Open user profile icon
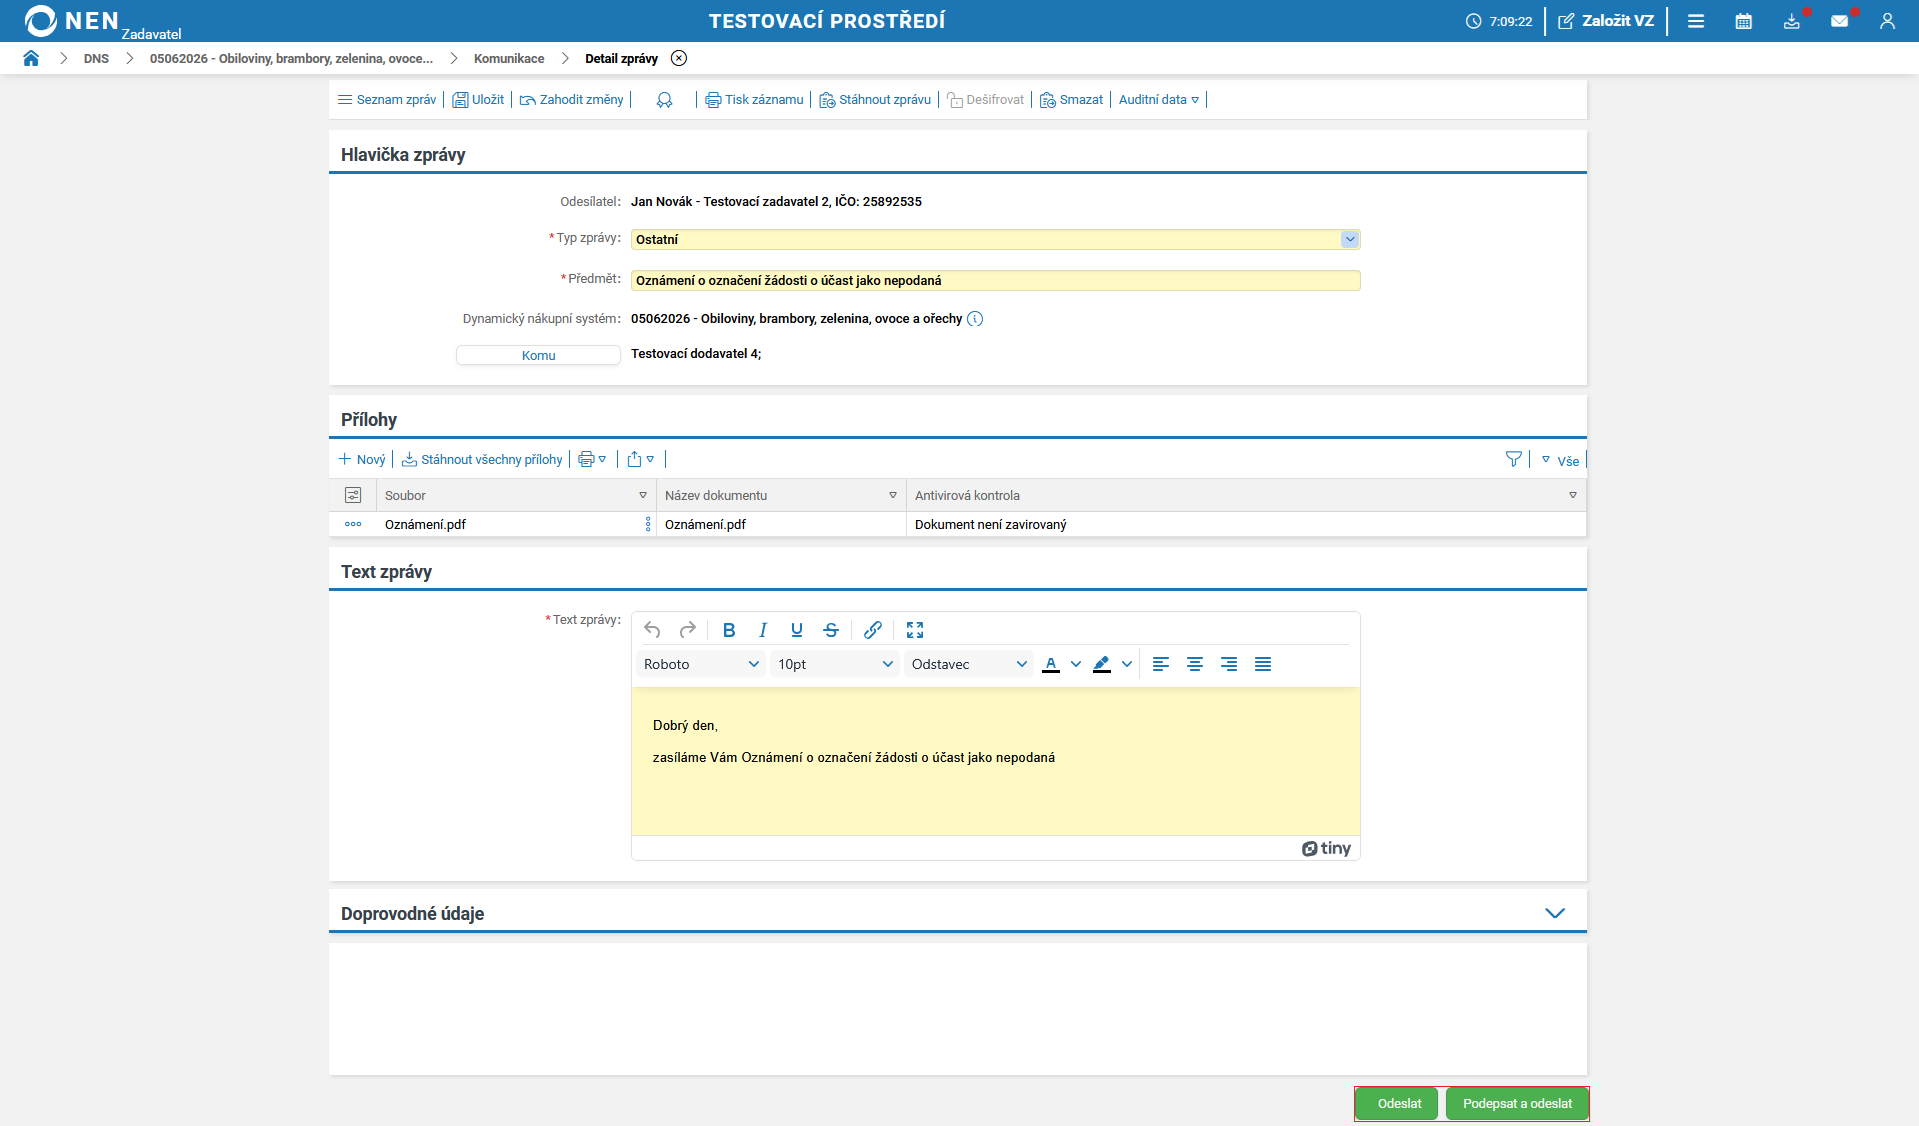Screen dimensions: 1919x1126 1888,21
